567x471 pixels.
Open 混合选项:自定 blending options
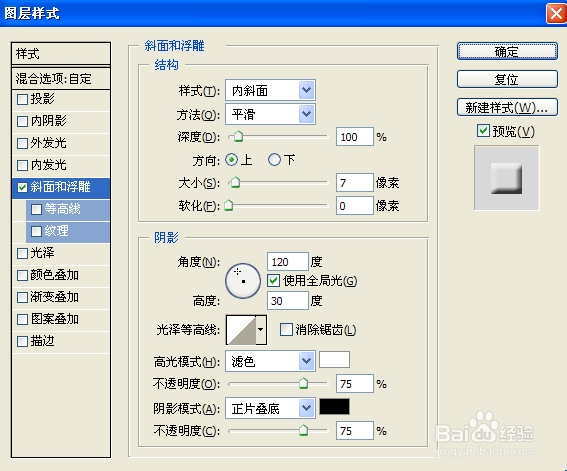[x=61, y=78]
